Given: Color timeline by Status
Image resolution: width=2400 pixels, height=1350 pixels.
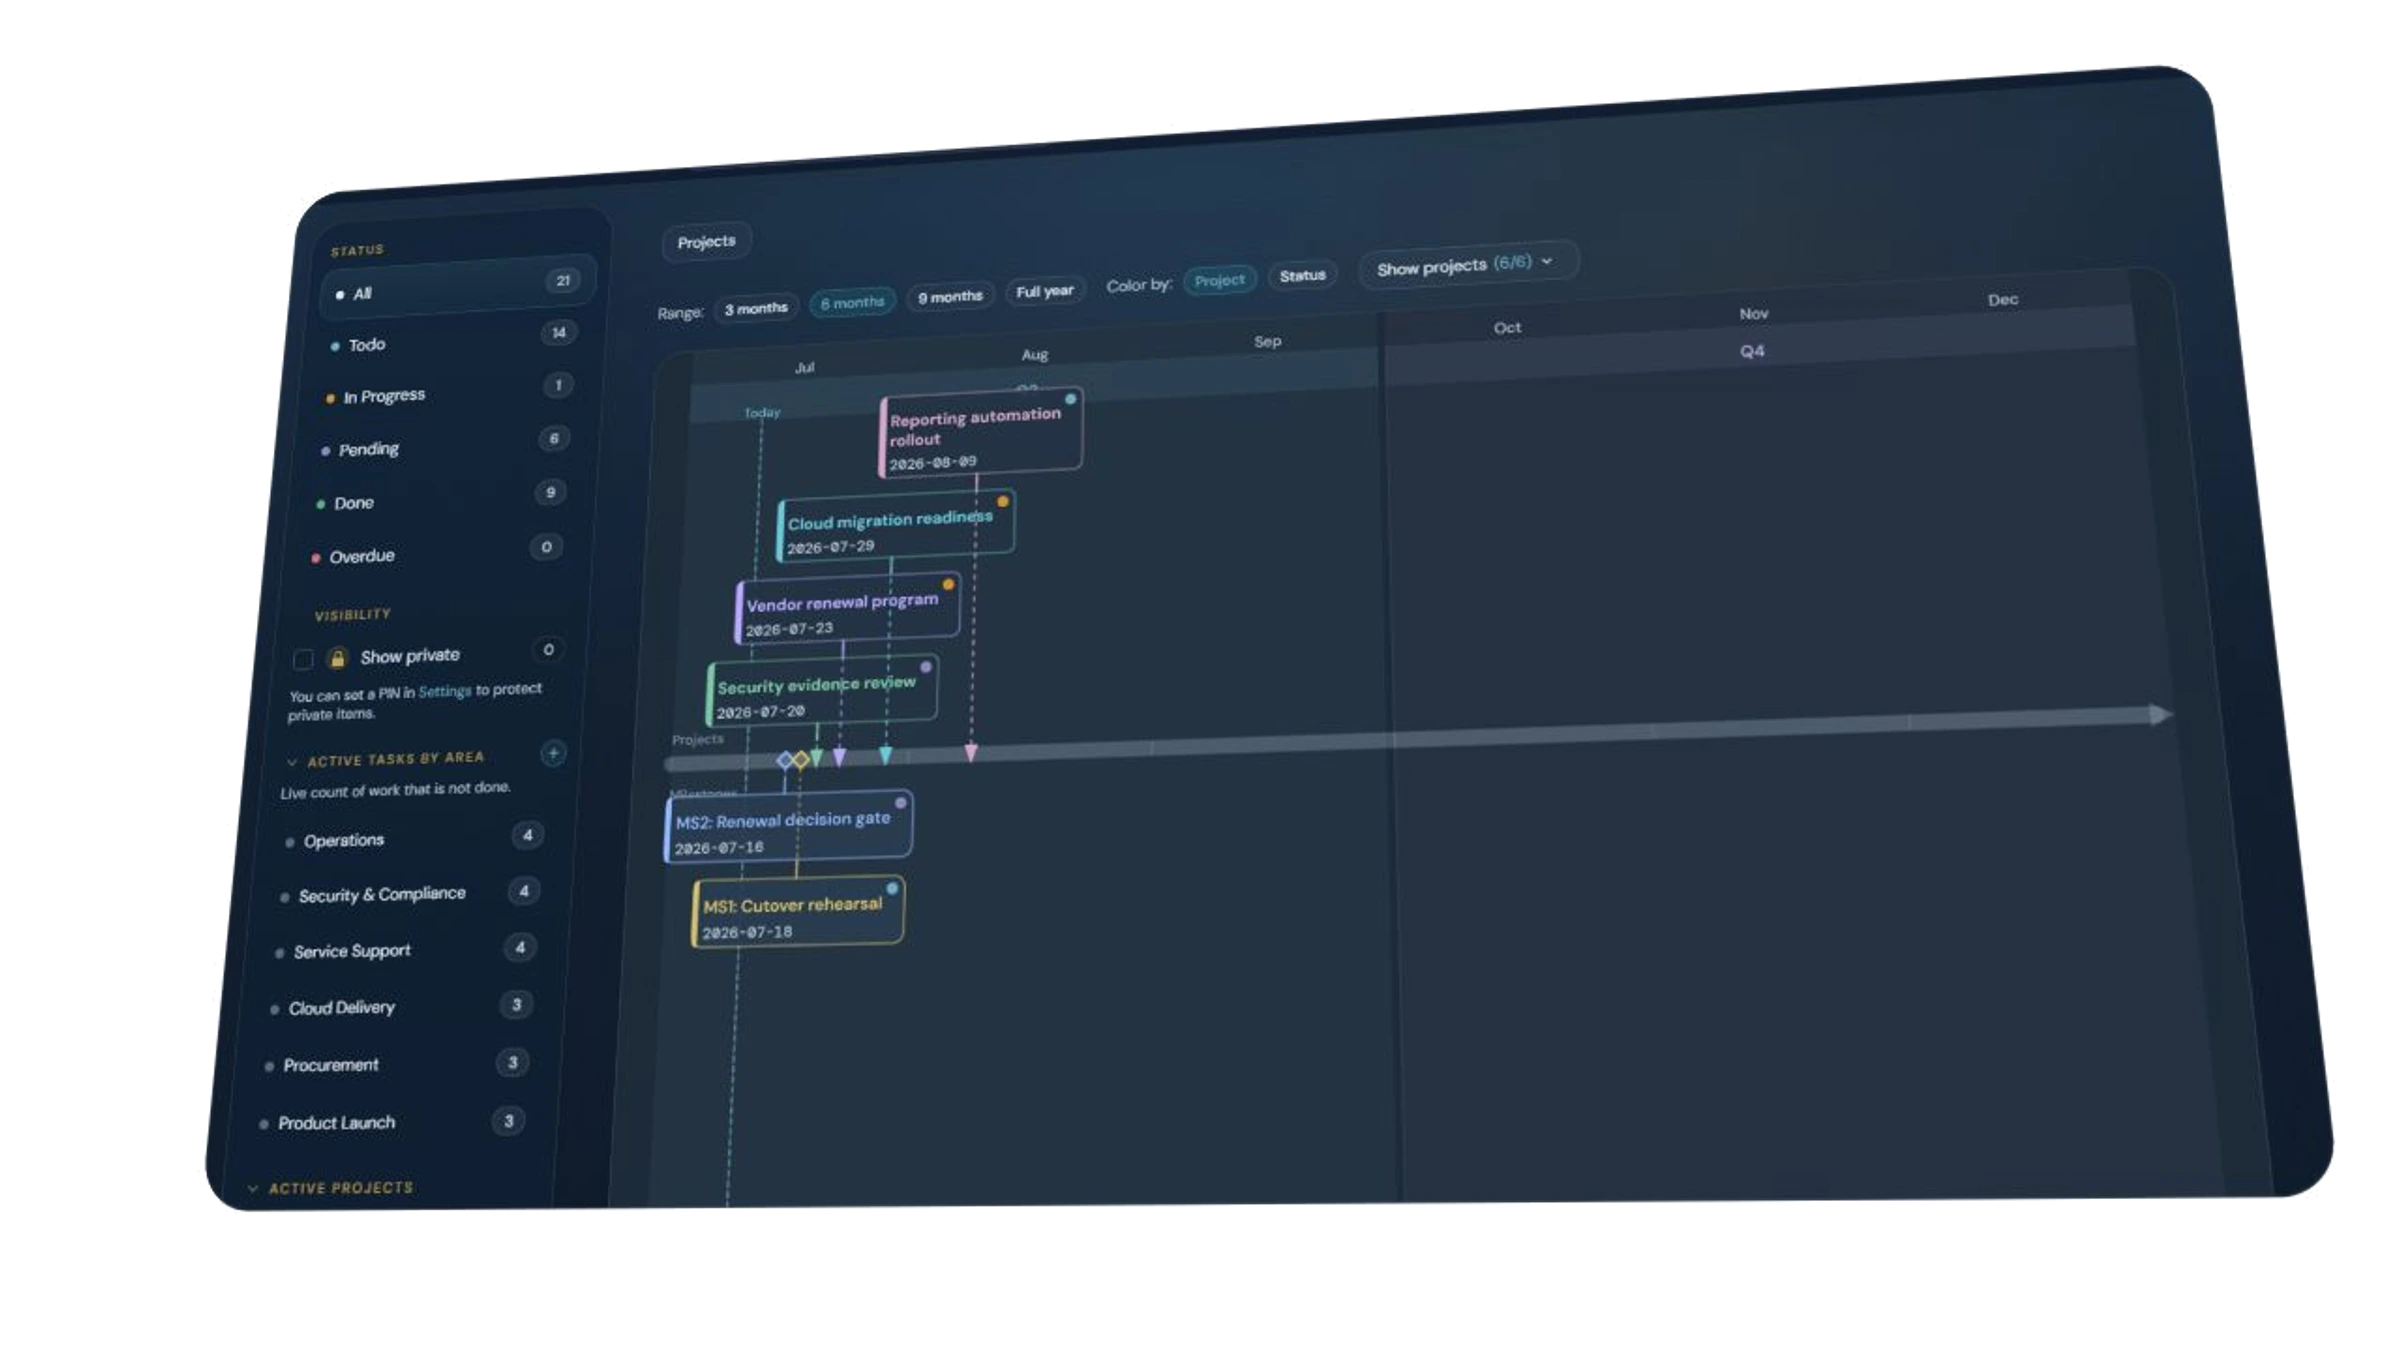Looking at the screenshot, I should point(1302,275).
